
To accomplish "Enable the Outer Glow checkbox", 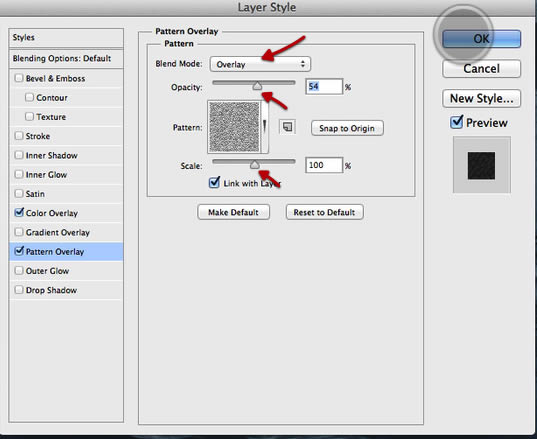I will [x=19, y=270].
